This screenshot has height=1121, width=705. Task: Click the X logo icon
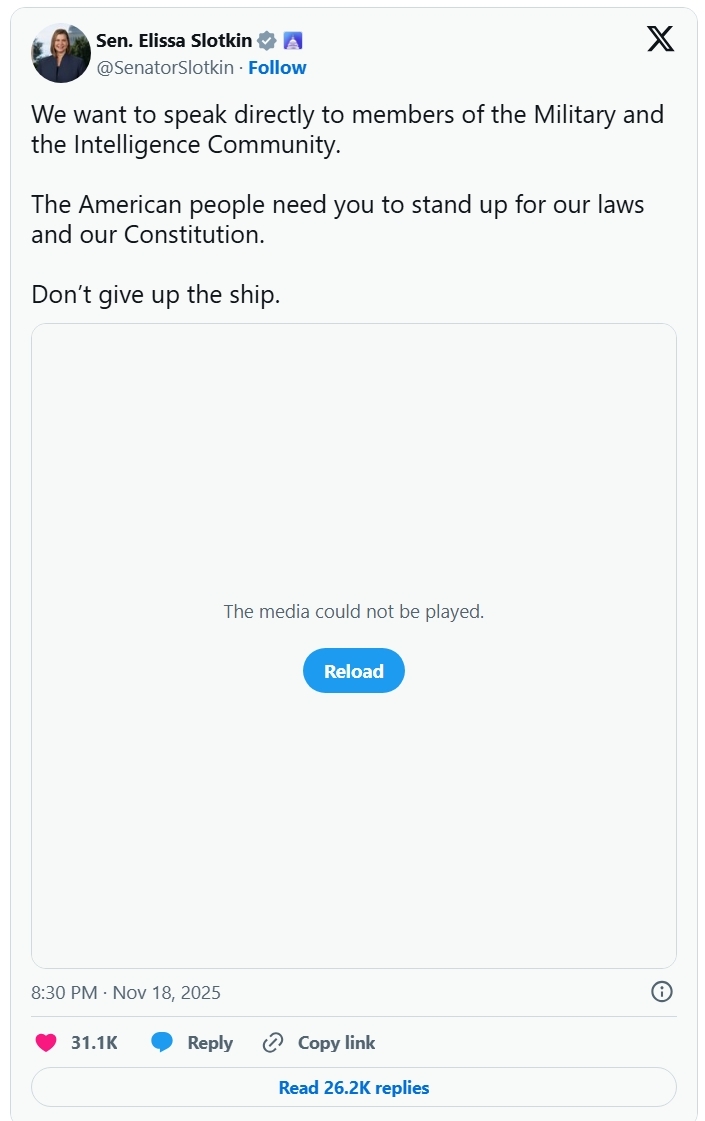point(661,39)
